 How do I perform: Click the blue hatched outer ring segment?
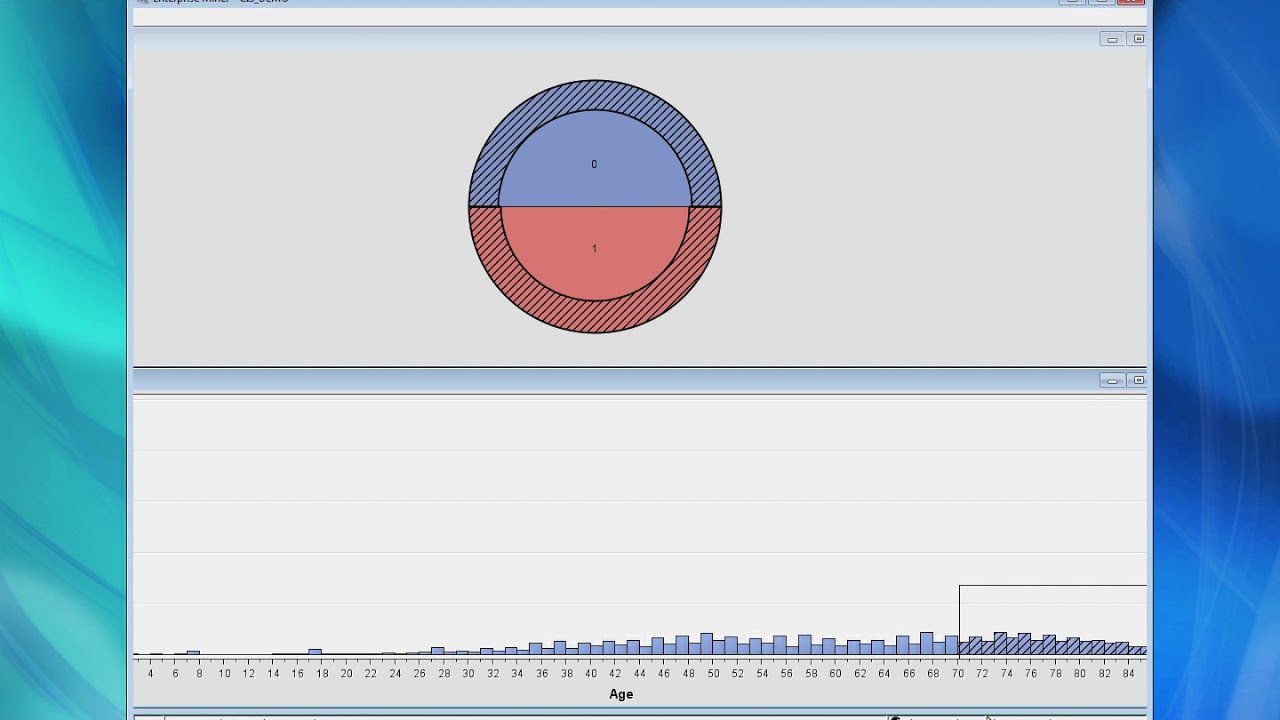pyautogui.click(x=594, y=94)
